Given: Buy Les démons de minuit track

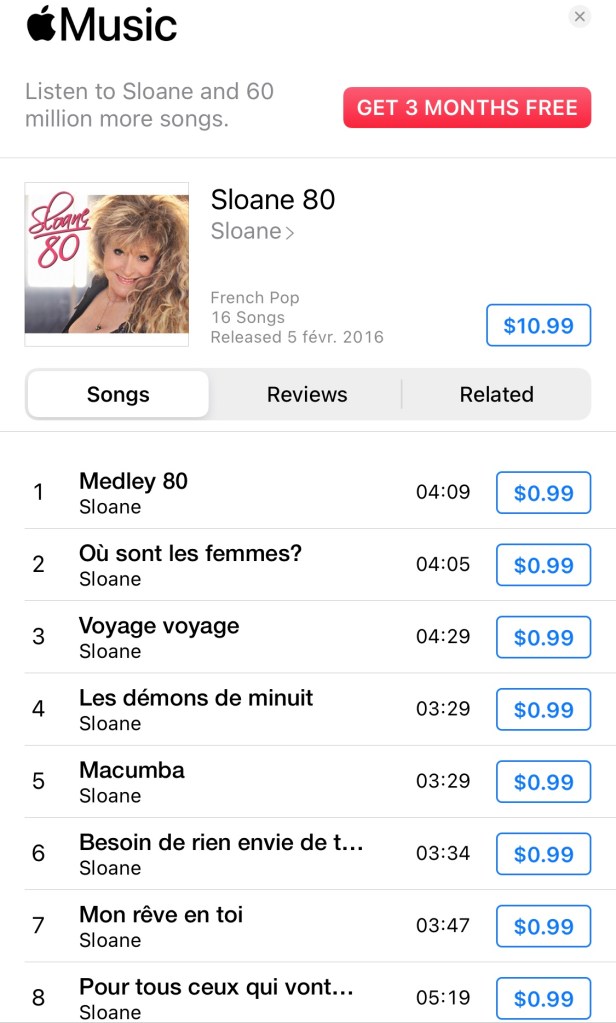Looking at the screenshot, I should (544, 709).
